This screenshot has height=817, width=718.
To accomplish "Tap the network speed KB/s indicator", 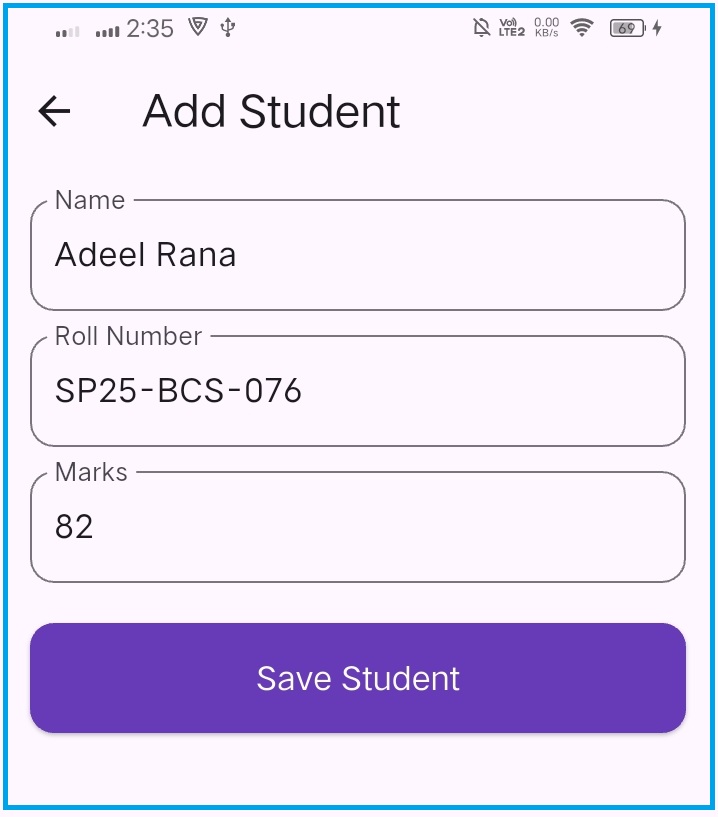I will [x=547, y=28].
